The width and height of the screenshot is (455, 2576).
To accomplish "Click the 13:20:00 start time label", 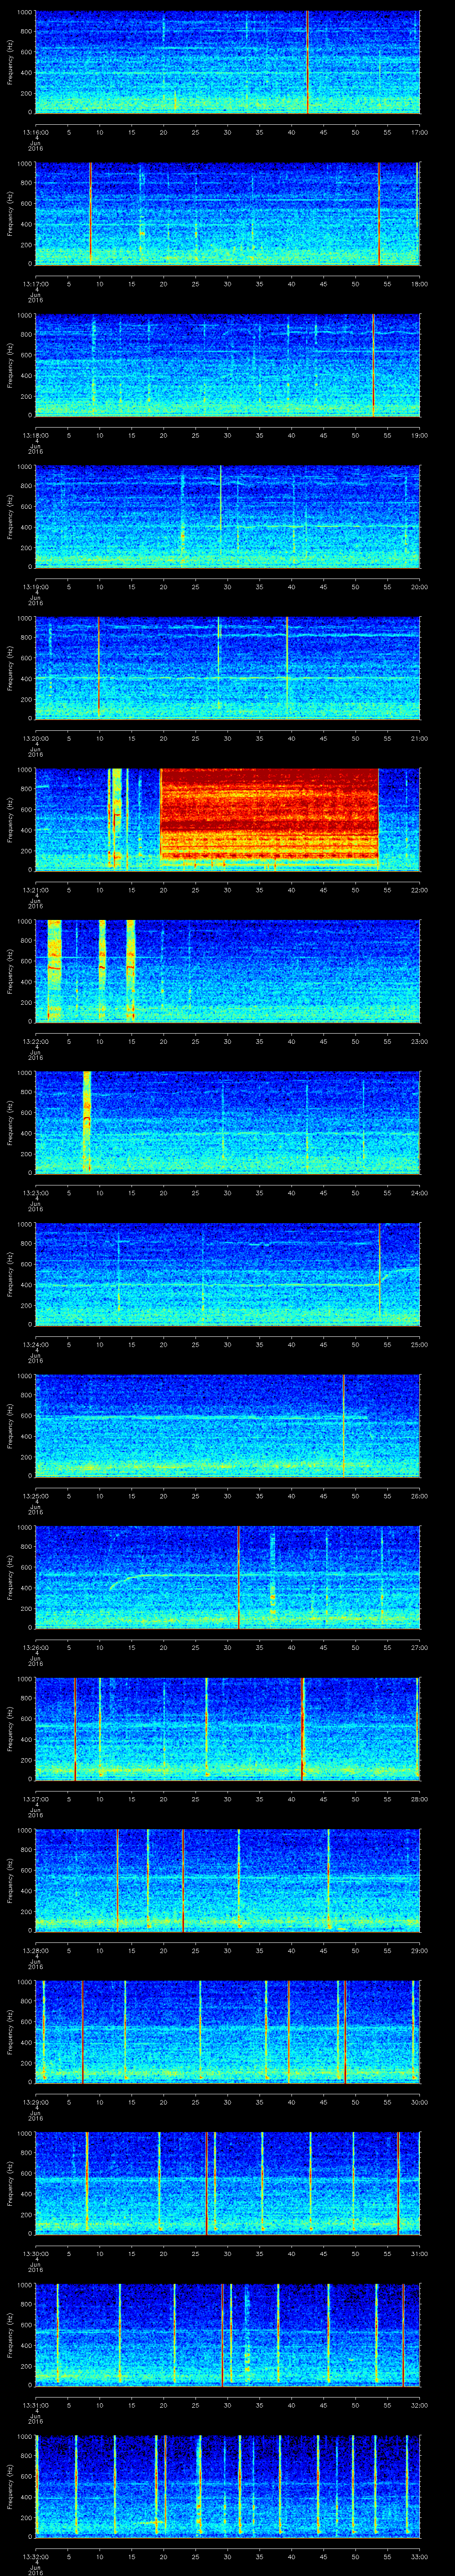I will [36, 738].
